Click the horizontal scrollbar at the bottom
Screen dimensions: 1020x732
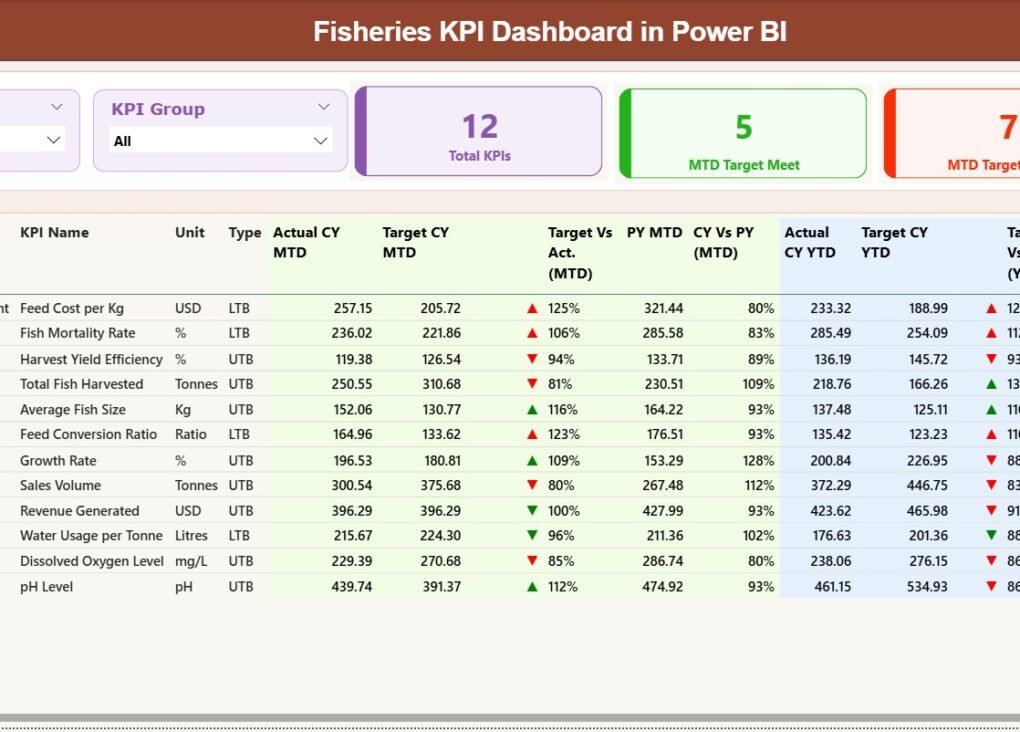click(510, 712)
